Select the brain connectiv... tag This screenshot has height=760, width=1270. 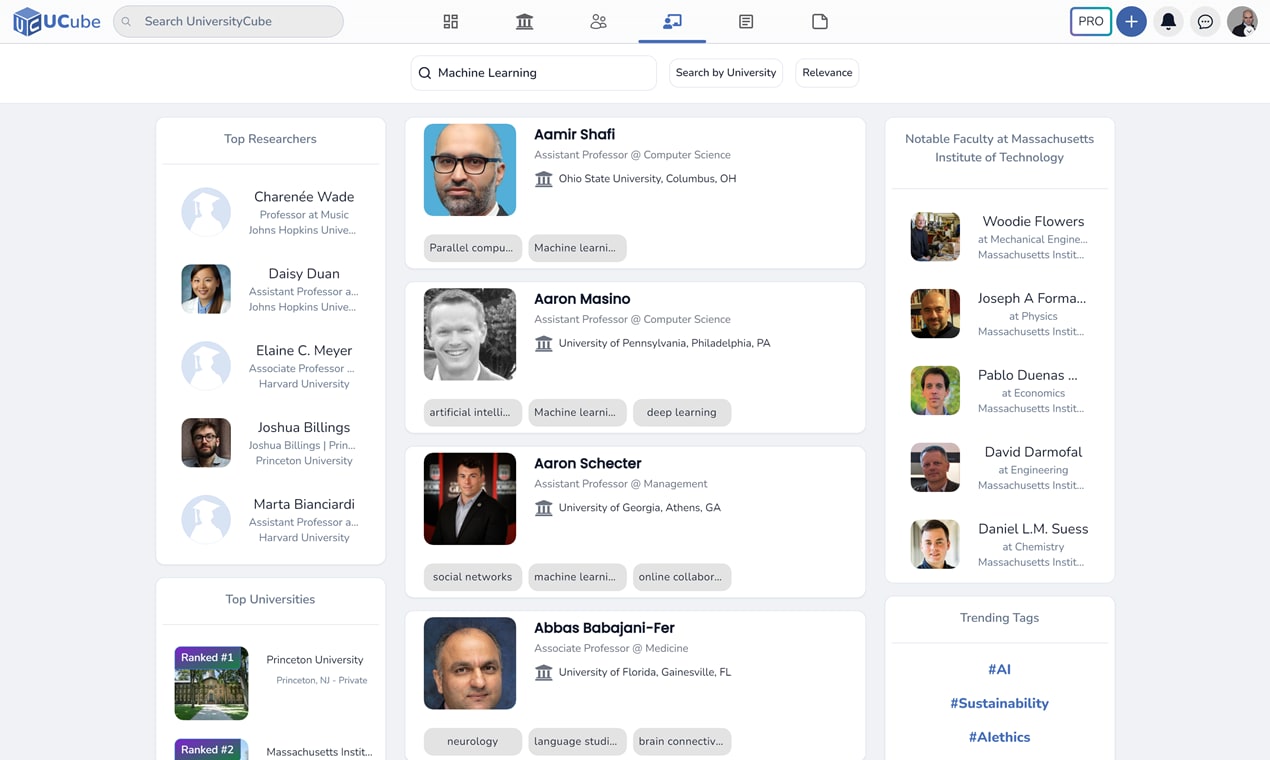(682, 741)
